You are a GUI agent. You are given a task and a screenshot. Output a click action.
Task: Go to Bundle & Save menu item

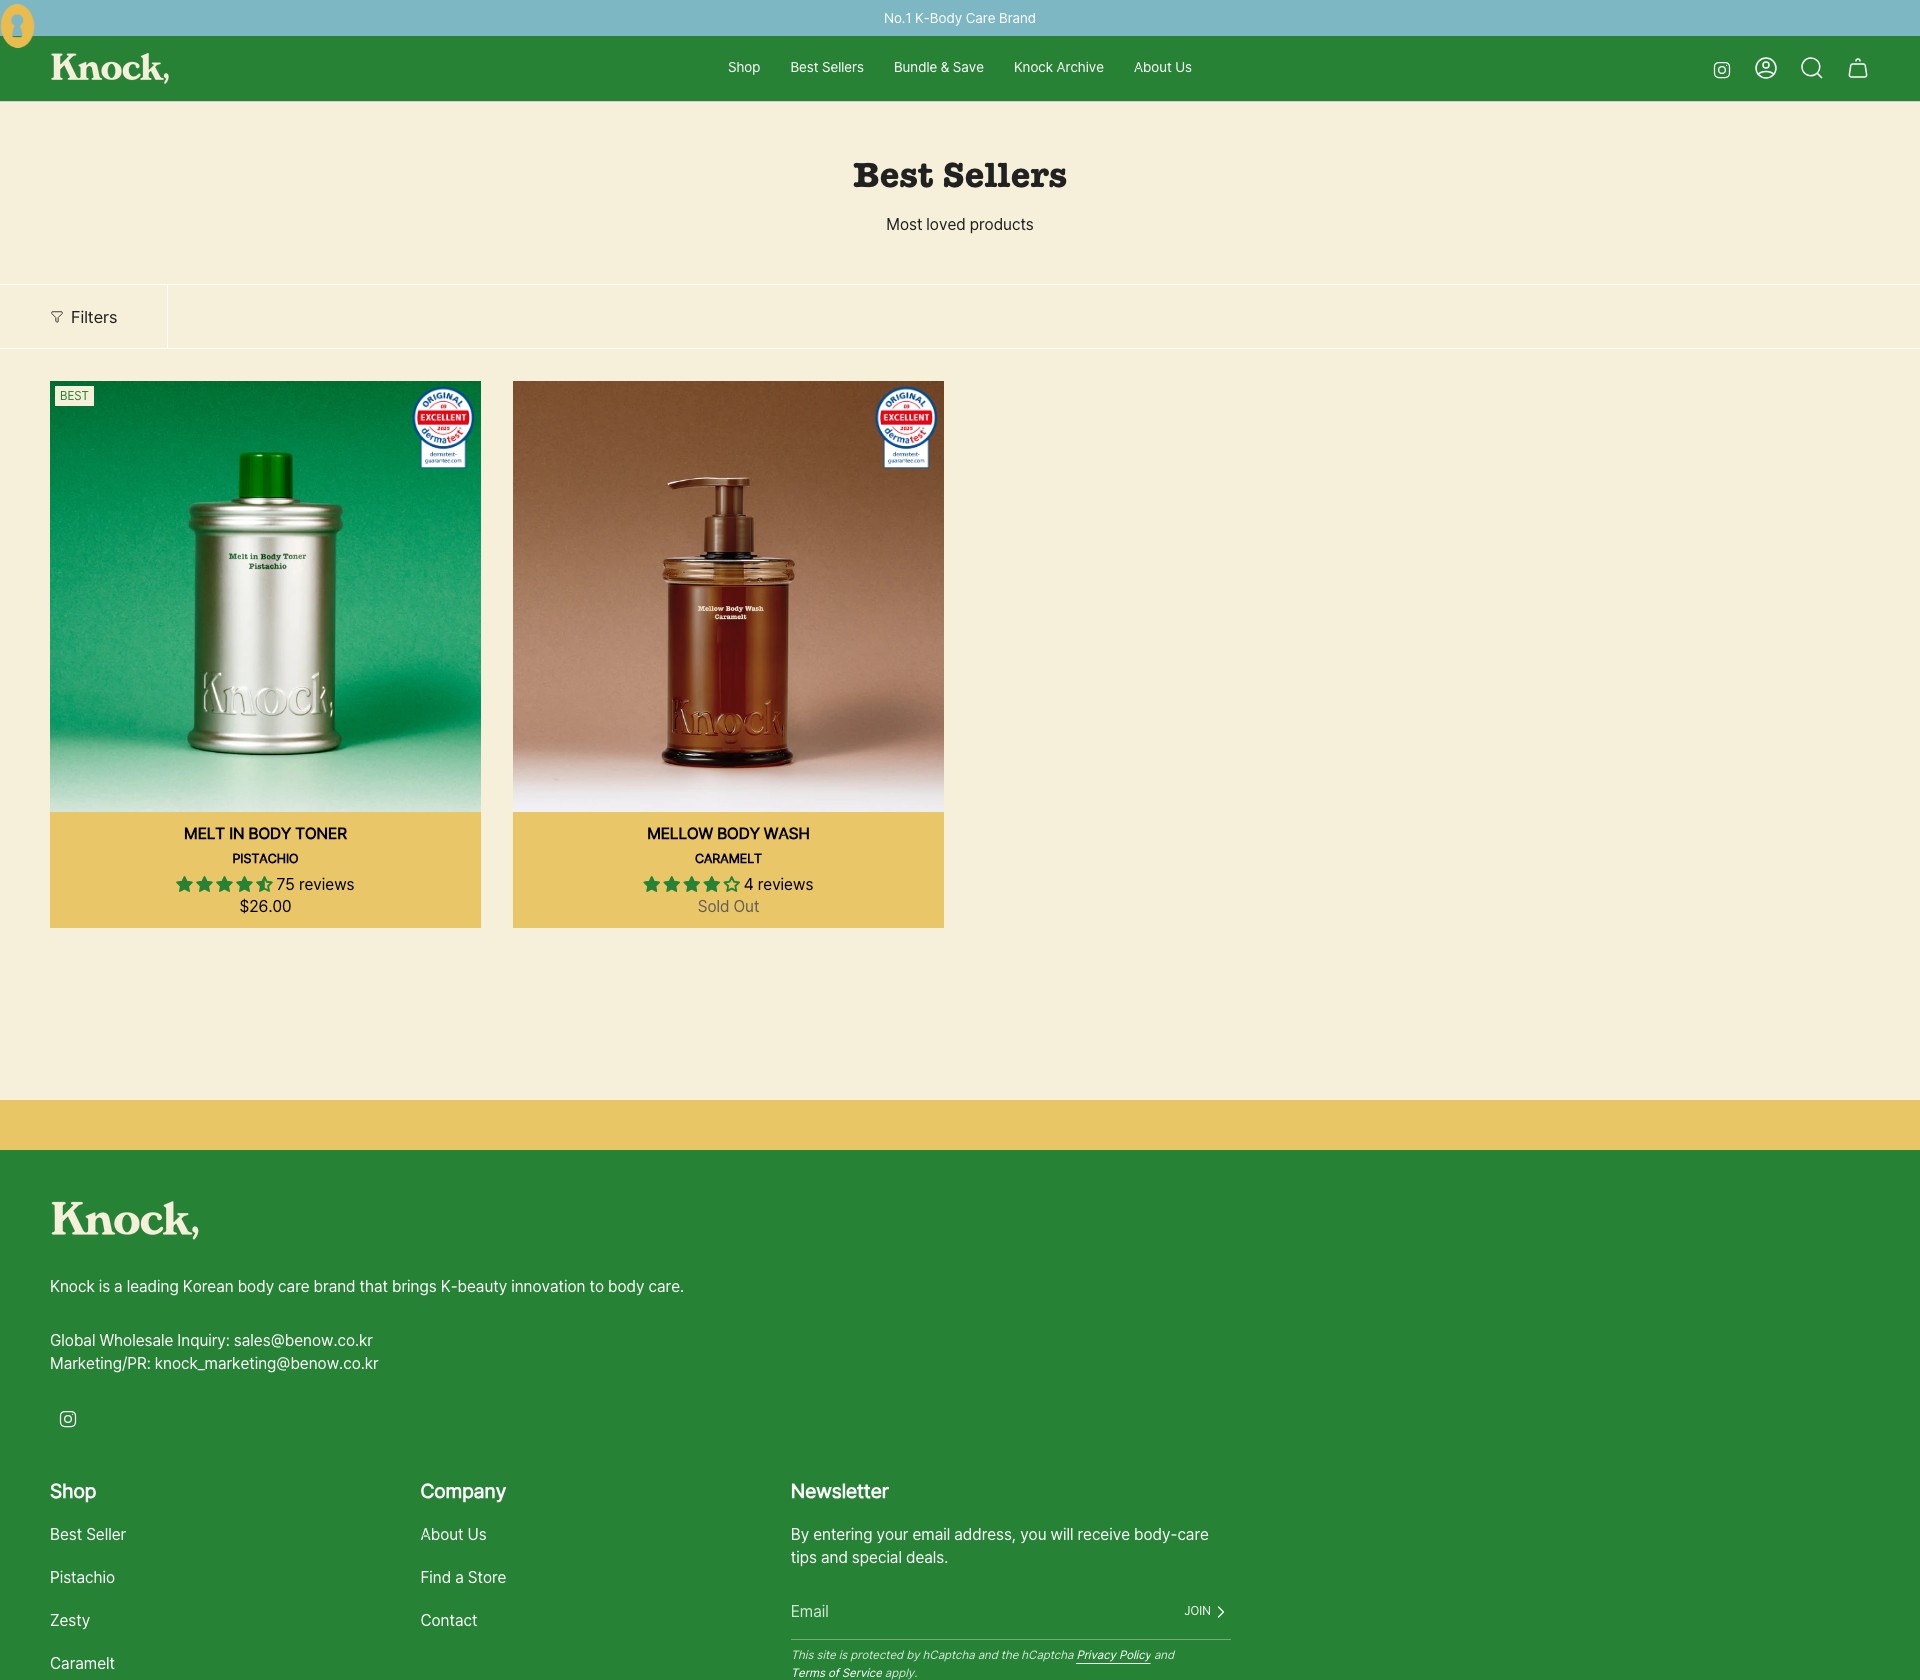click(x=938, y=67)
